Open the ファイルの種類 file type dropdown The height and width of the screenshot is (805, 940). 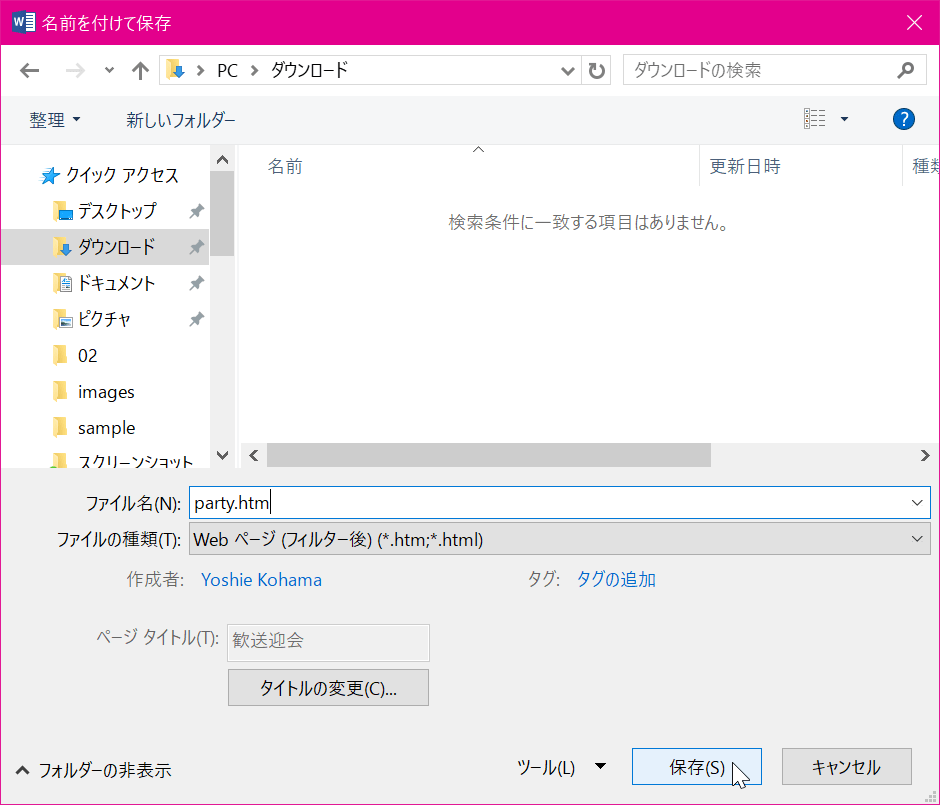click(560, 539)
